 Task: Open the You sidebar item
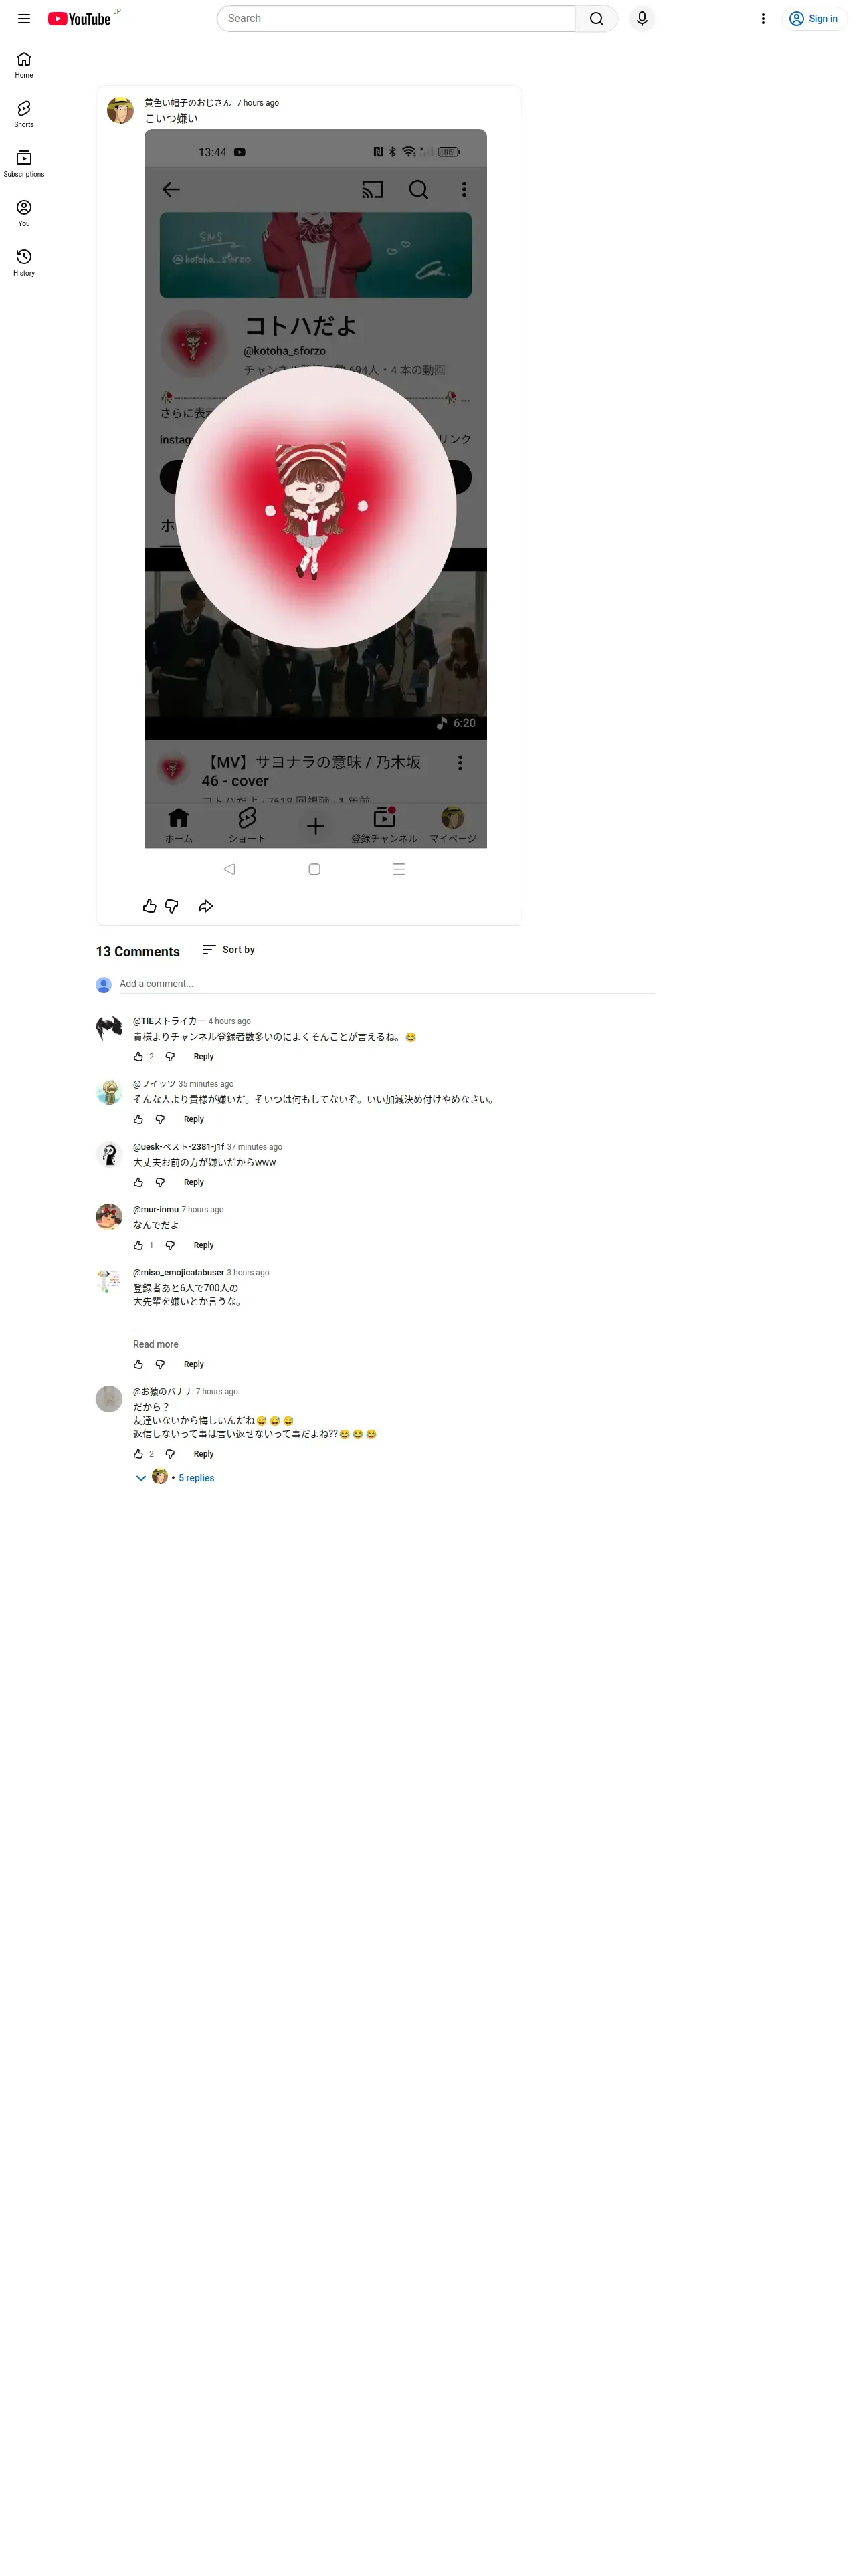(24, 213)
